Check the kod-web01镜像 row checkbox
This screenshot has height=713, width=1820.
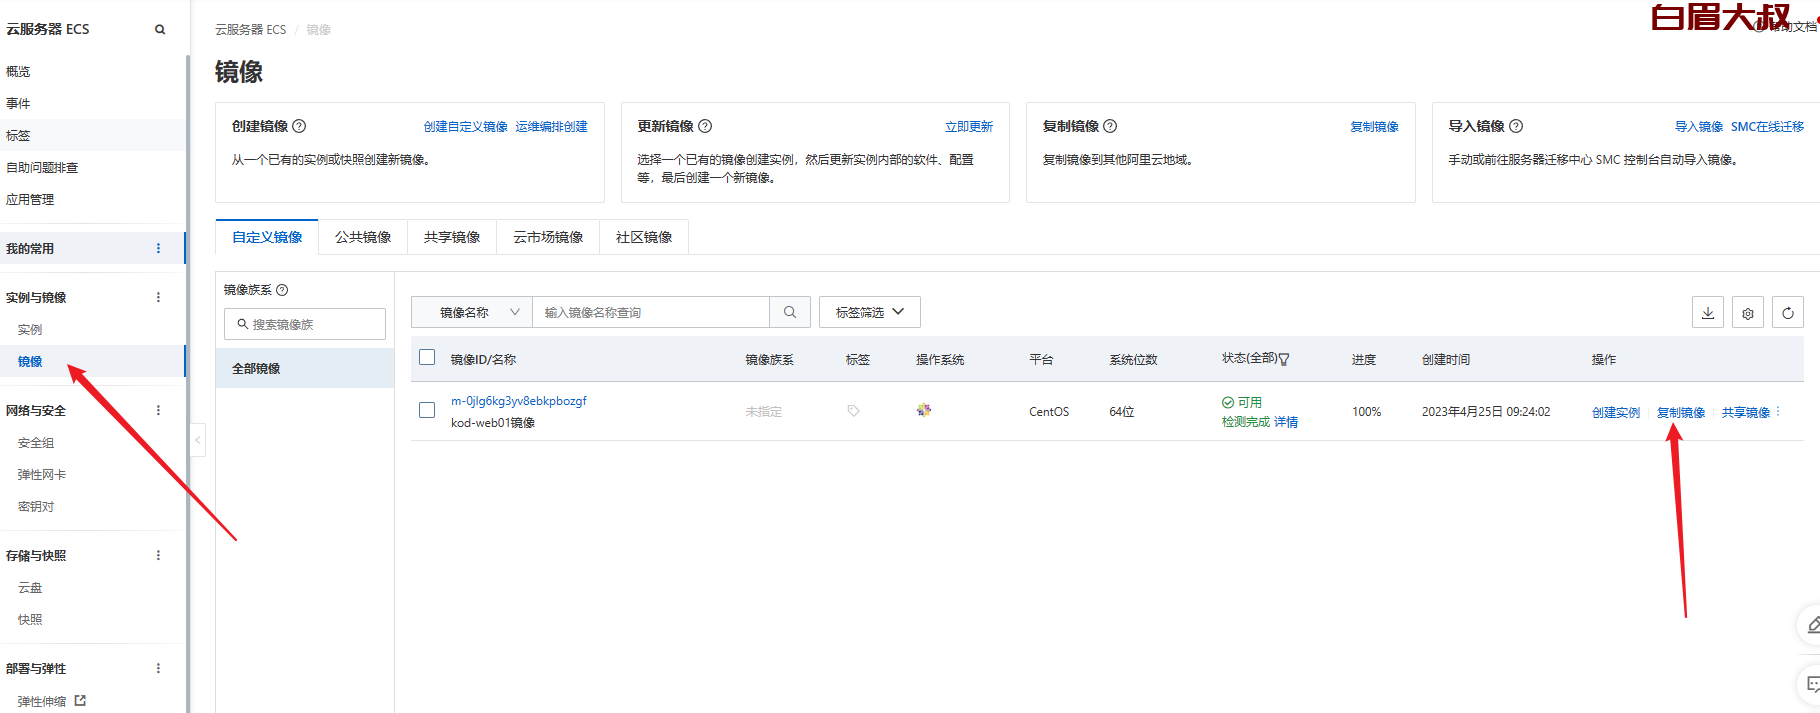pyautogui.click(x=427, y=410)
